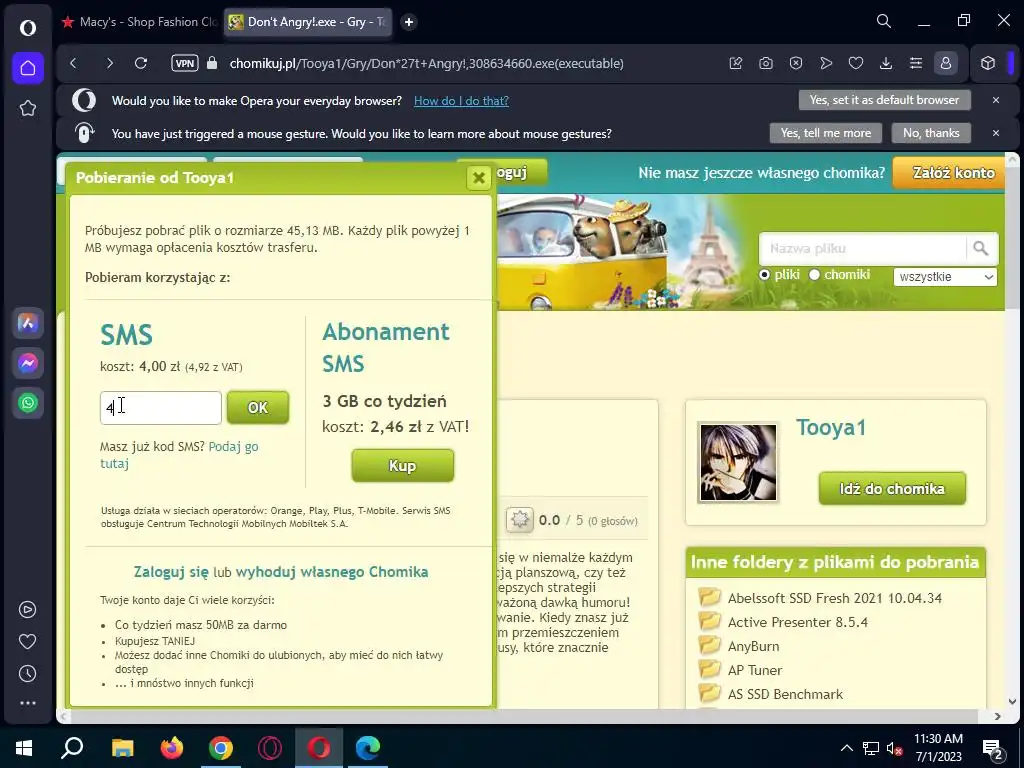Open the Player sidebar icon
The height and width of the screenshot is (768, 1024).
(x=27, y=609)
